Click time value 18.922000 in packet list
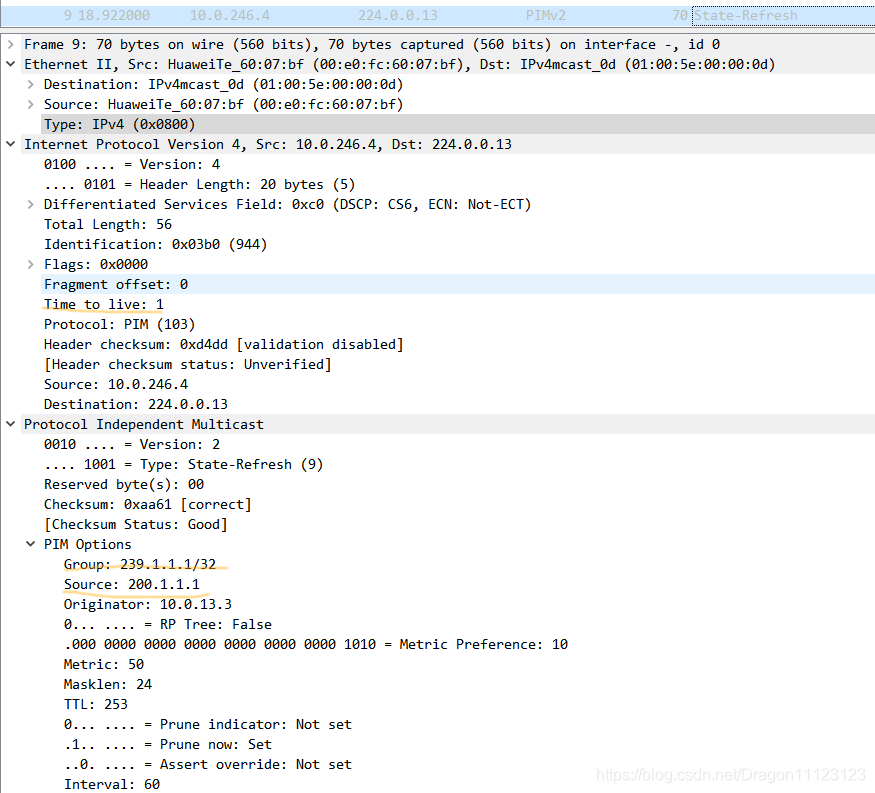This screenshot has width=875, height=793. [114, 16]
